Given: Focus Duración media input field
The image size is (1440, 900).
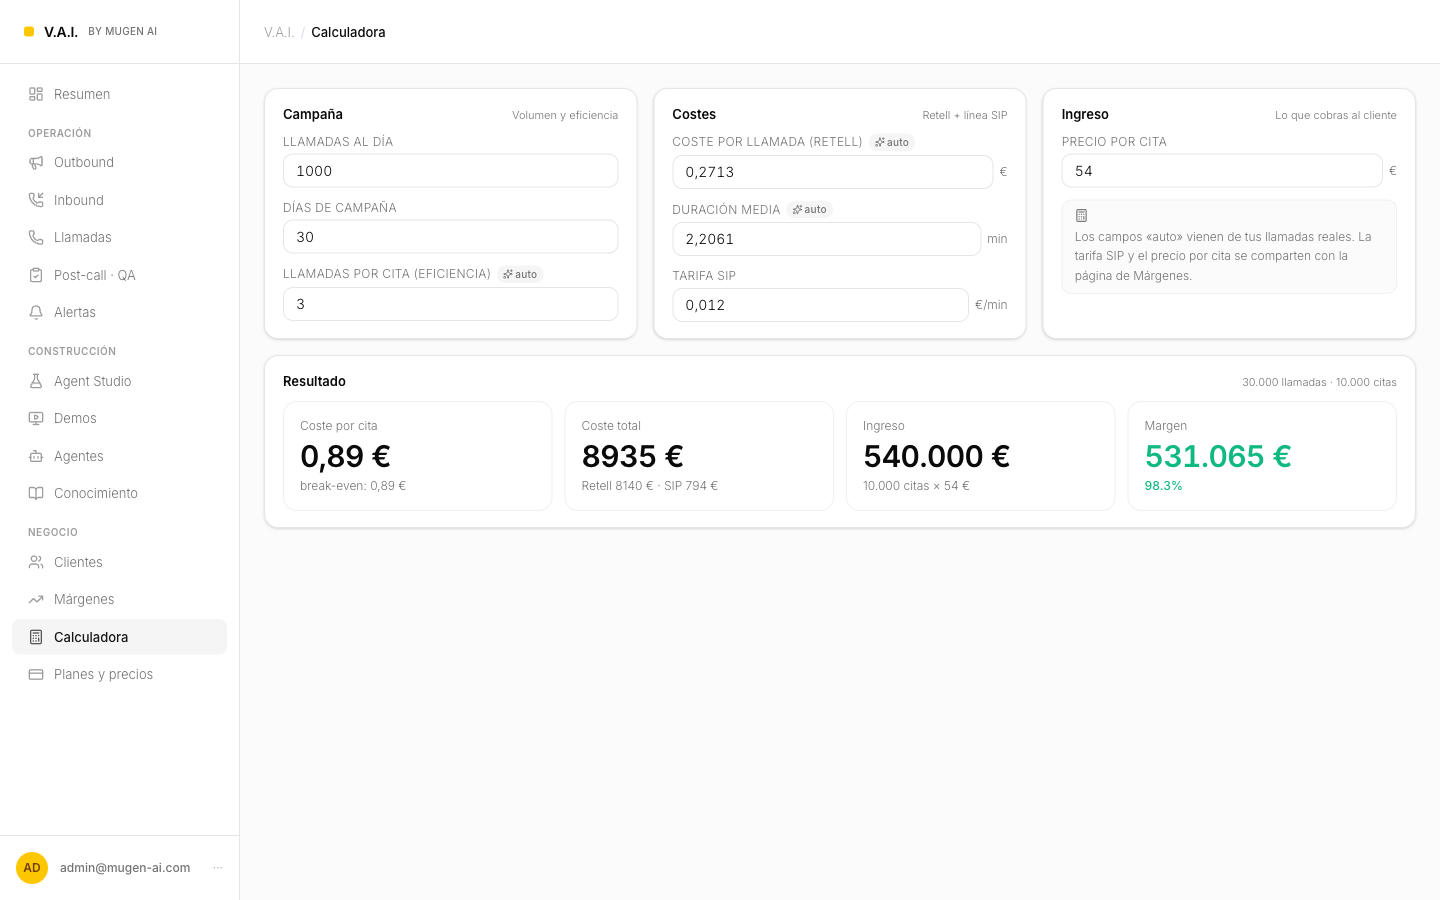Looking at the screenshot, I should (x=826, y=239).
